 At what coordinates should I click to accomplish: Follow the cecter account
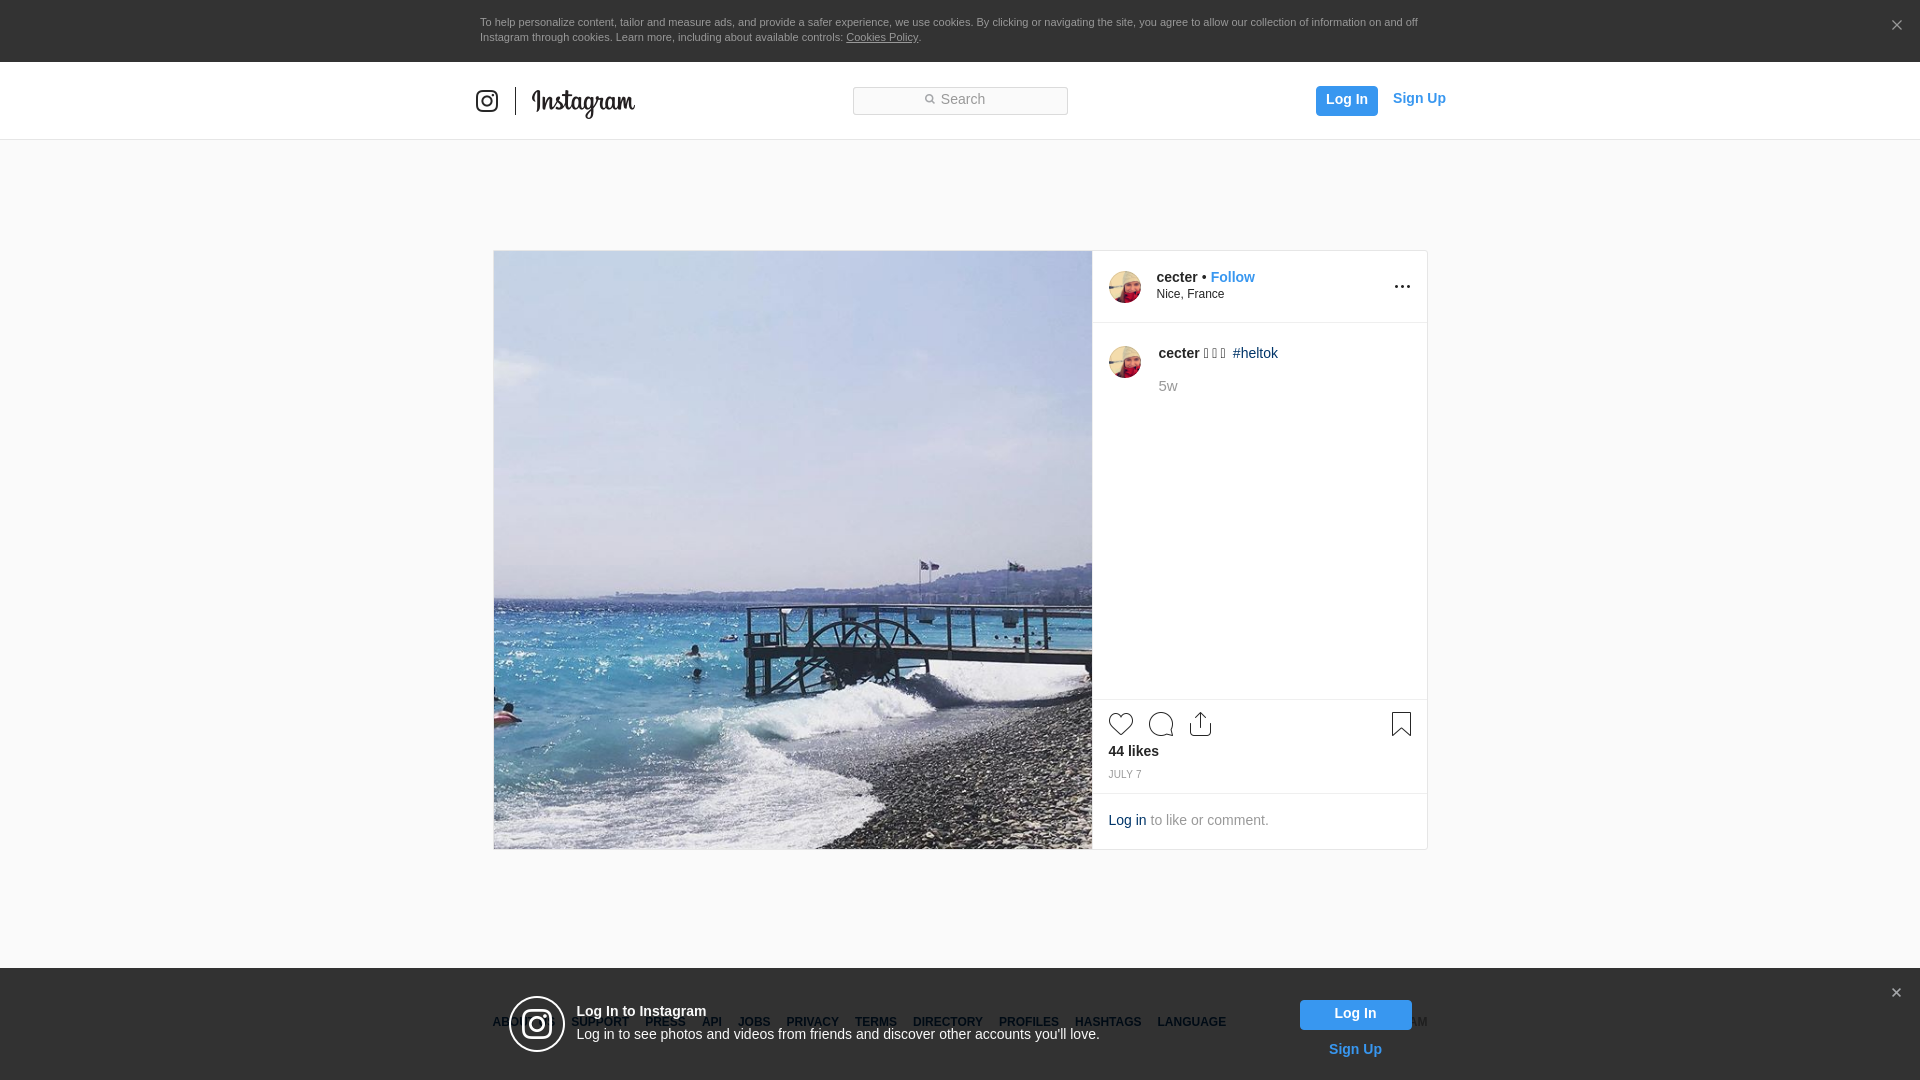1233,277
